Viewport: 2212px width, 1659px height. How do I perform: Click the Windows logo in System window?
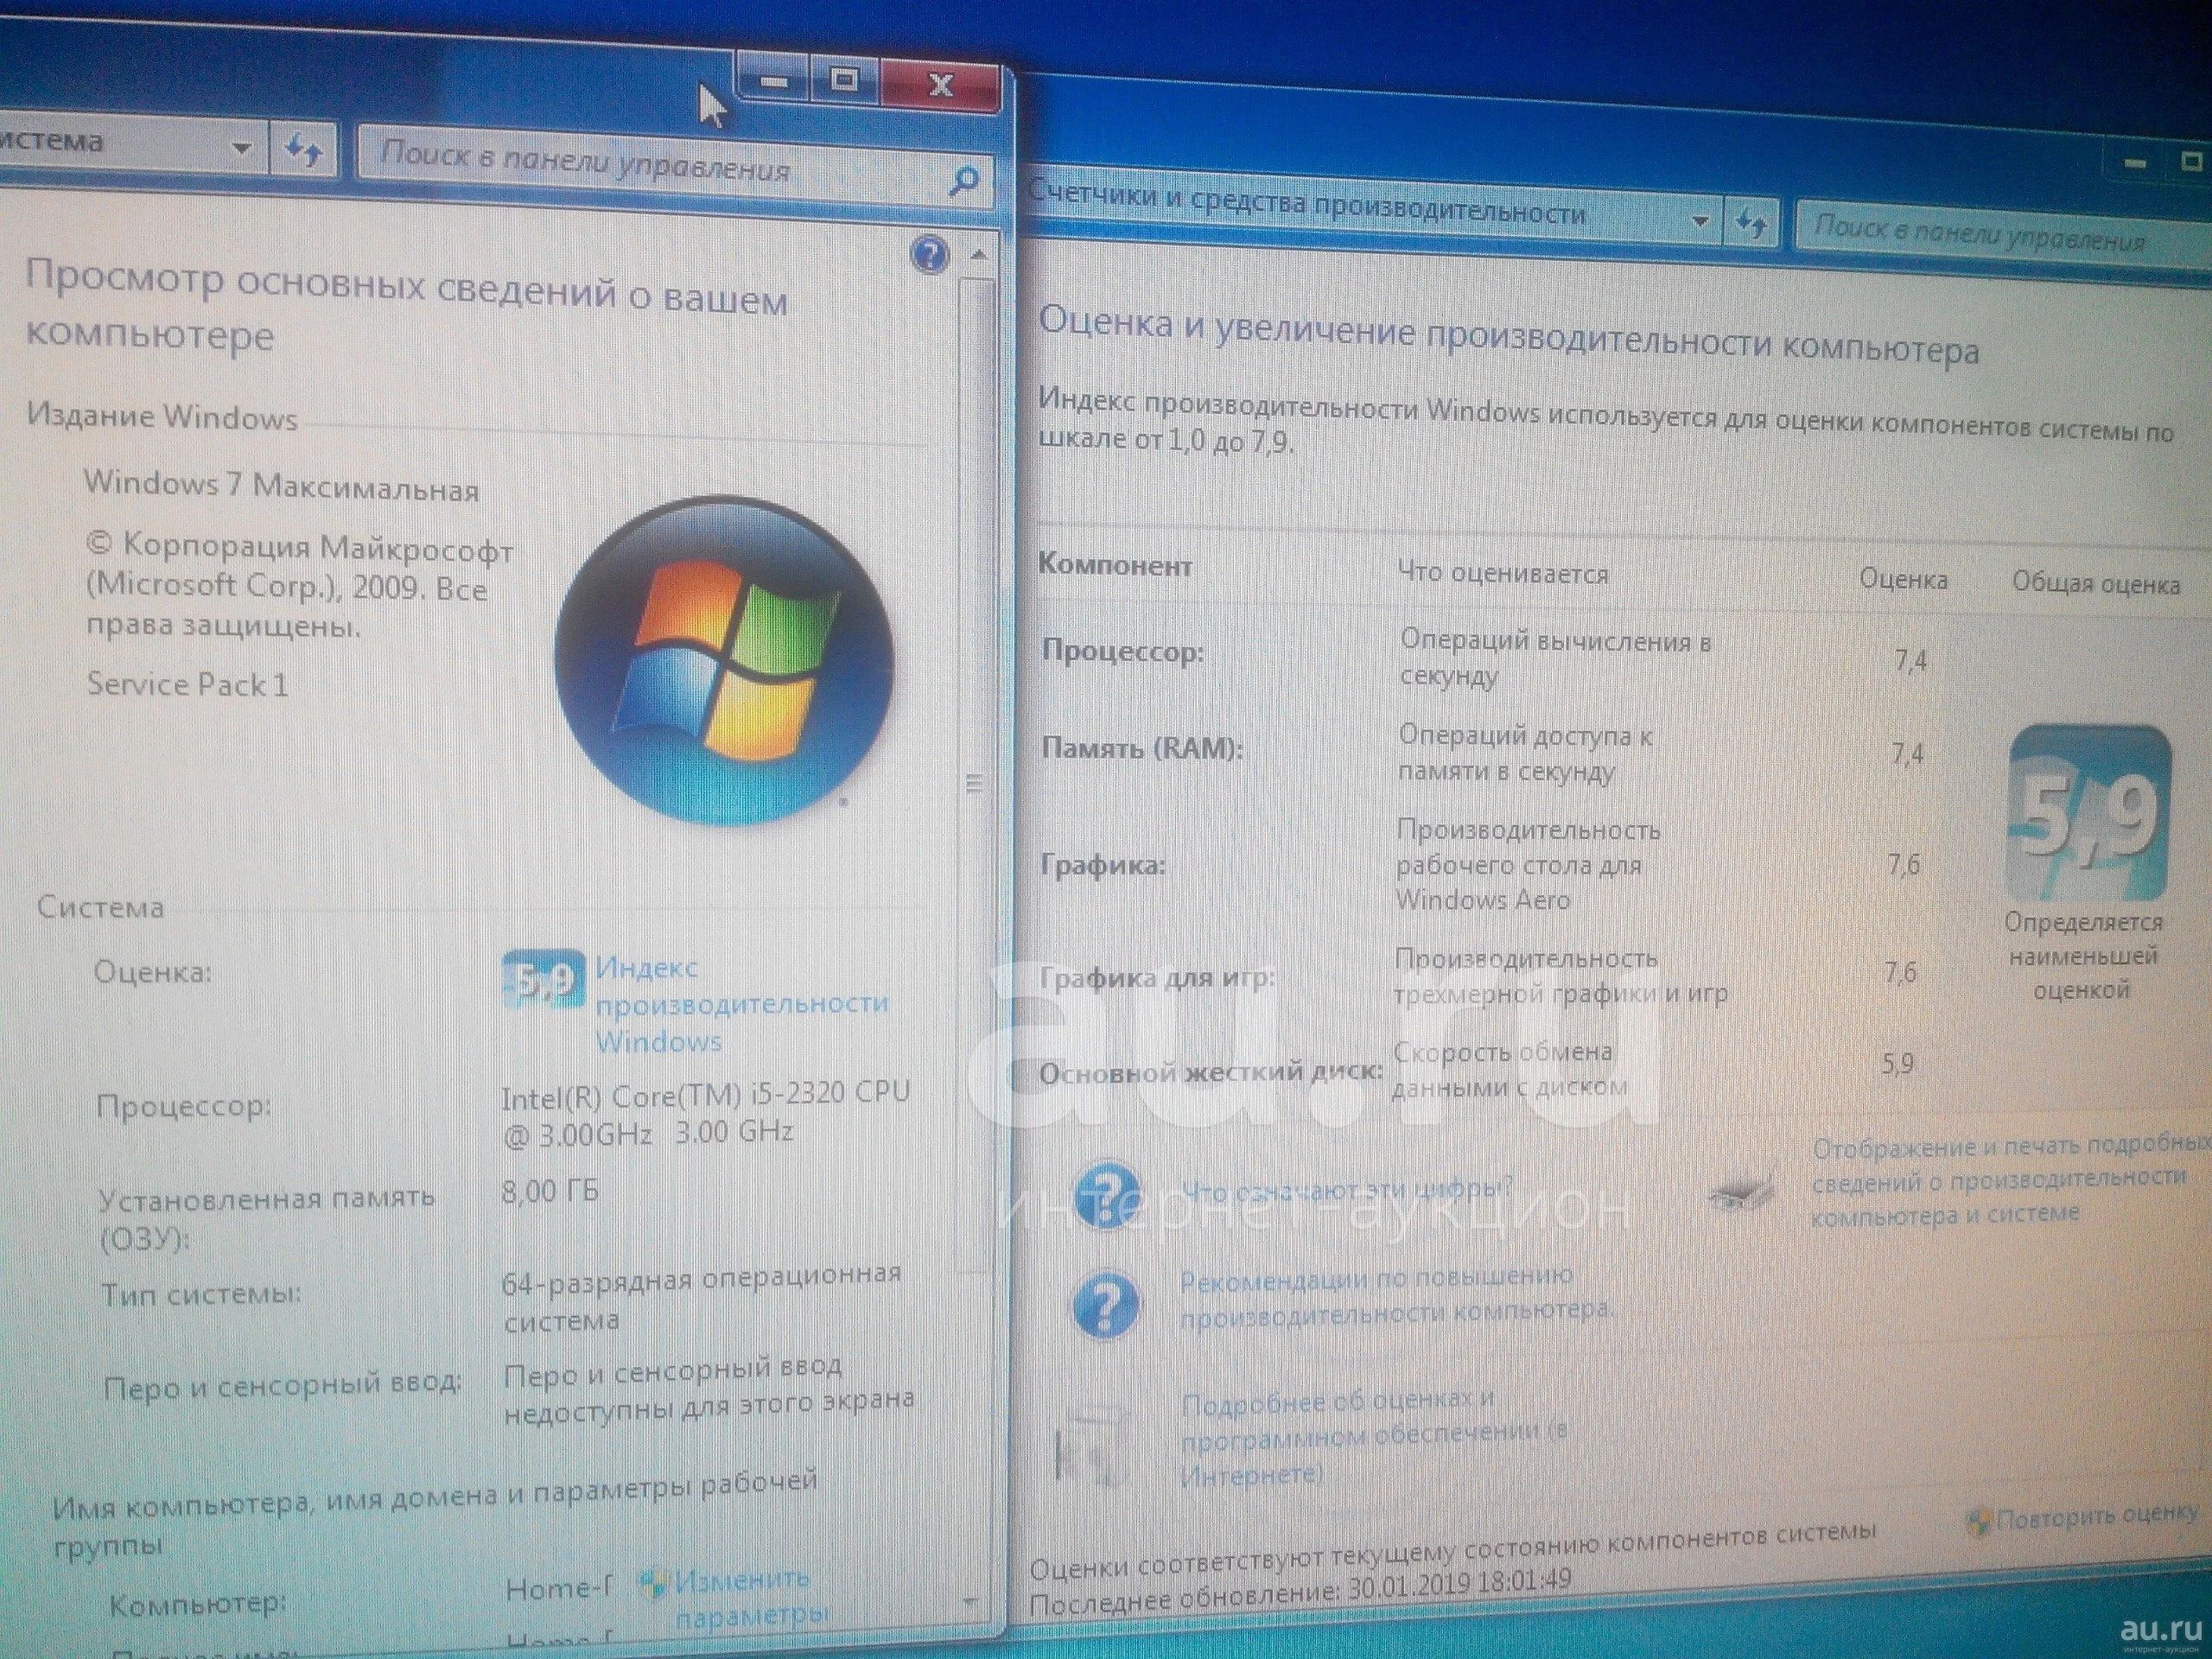[724, 661]
